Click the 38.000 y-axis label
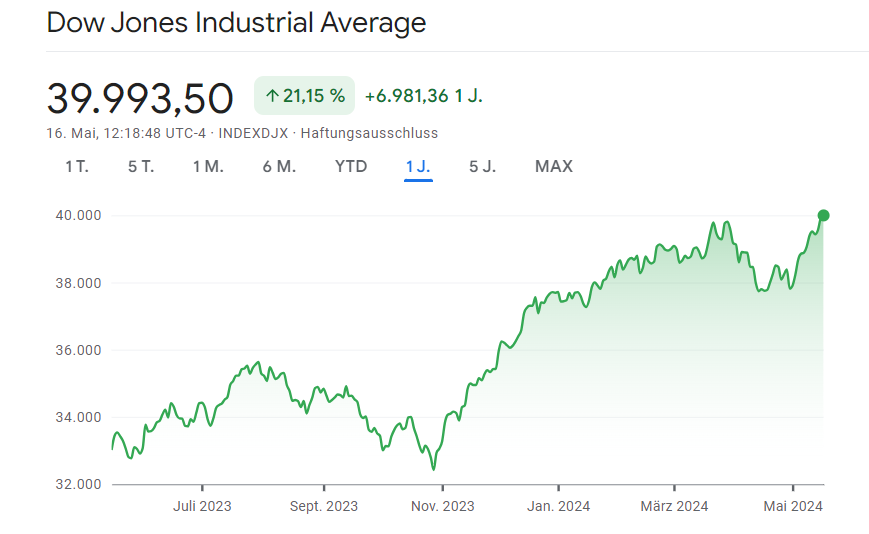The image size is (869, 534). (78, 283)
